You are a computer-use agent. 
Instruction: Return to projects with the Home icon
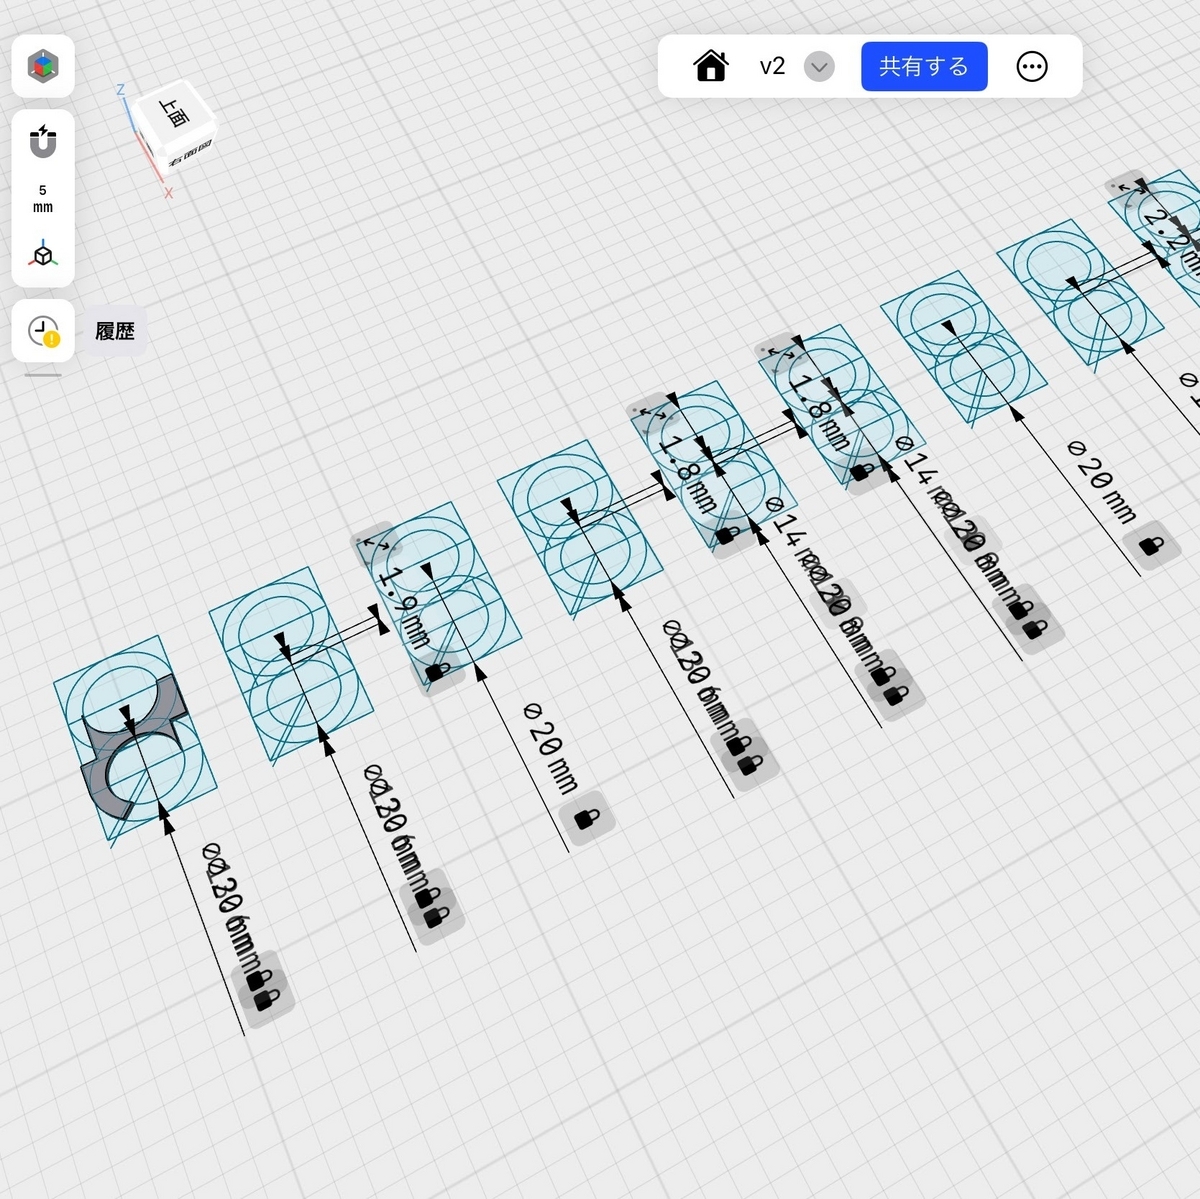point(710,66)
